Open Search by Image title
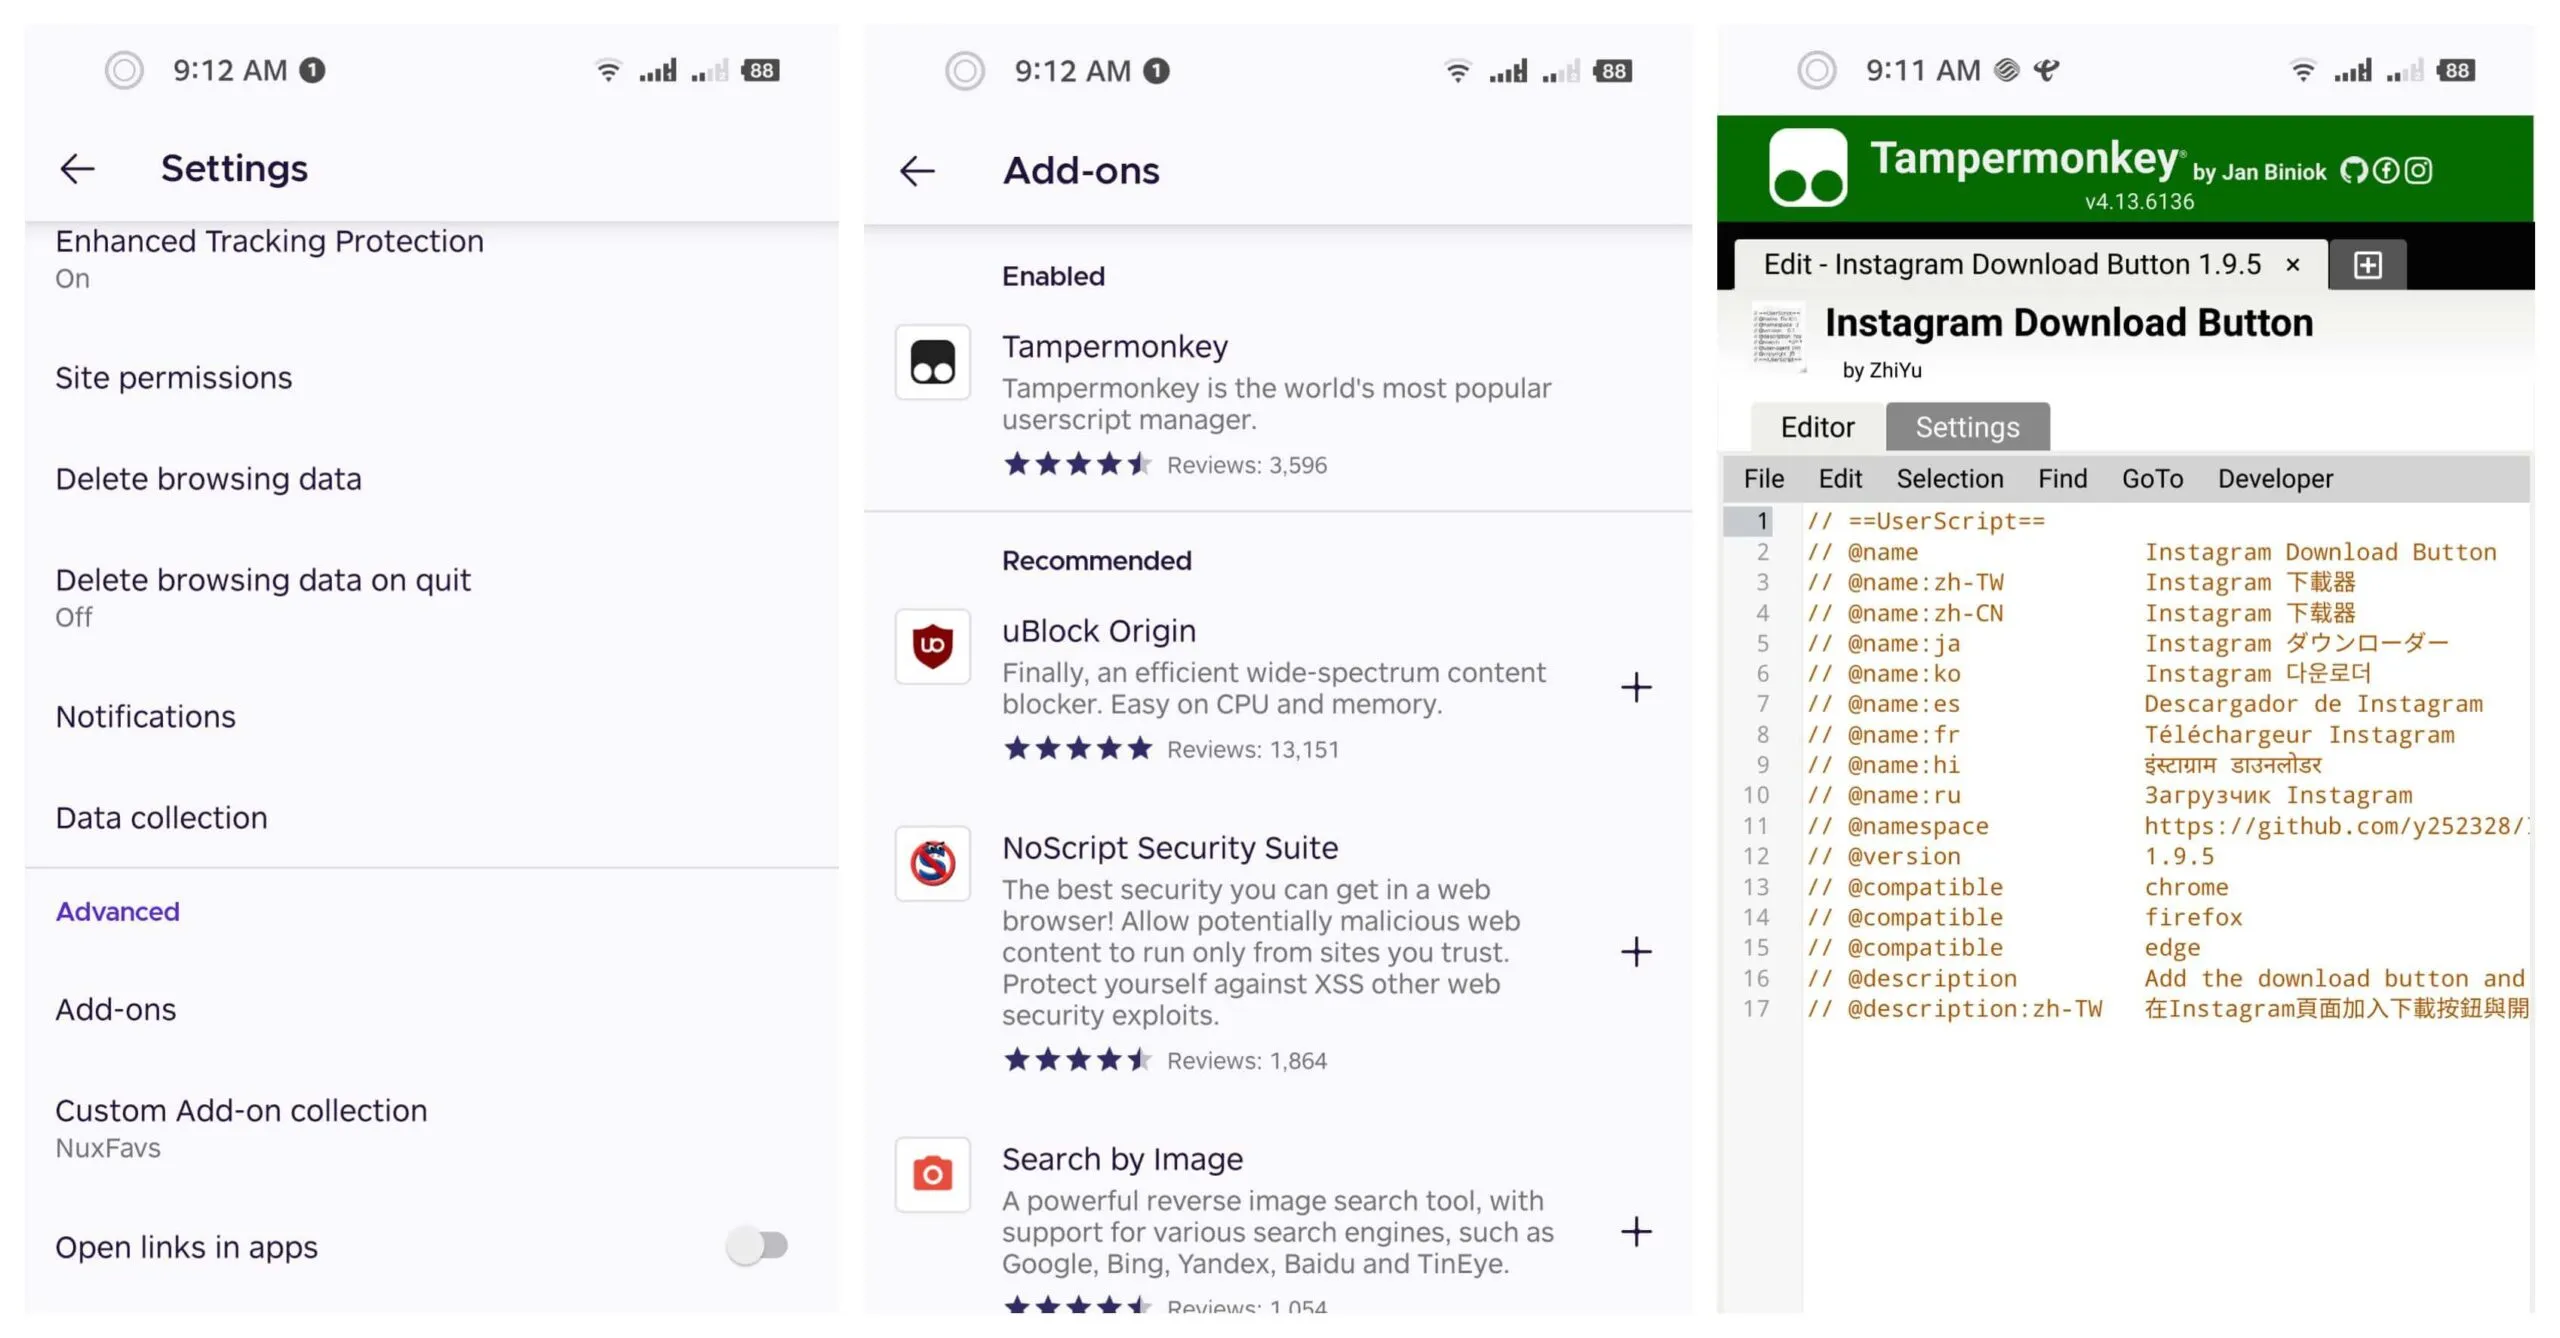Screen dimensions: 2560x1338 (1122, 1159)
